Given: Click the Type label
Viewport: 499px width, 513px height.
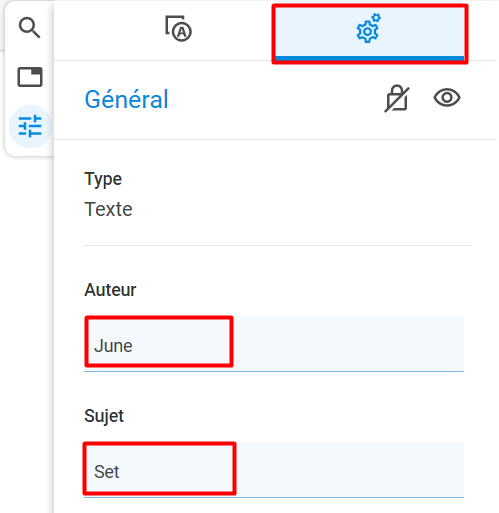Looking at the screenshot, I should (x=103, y=179).
